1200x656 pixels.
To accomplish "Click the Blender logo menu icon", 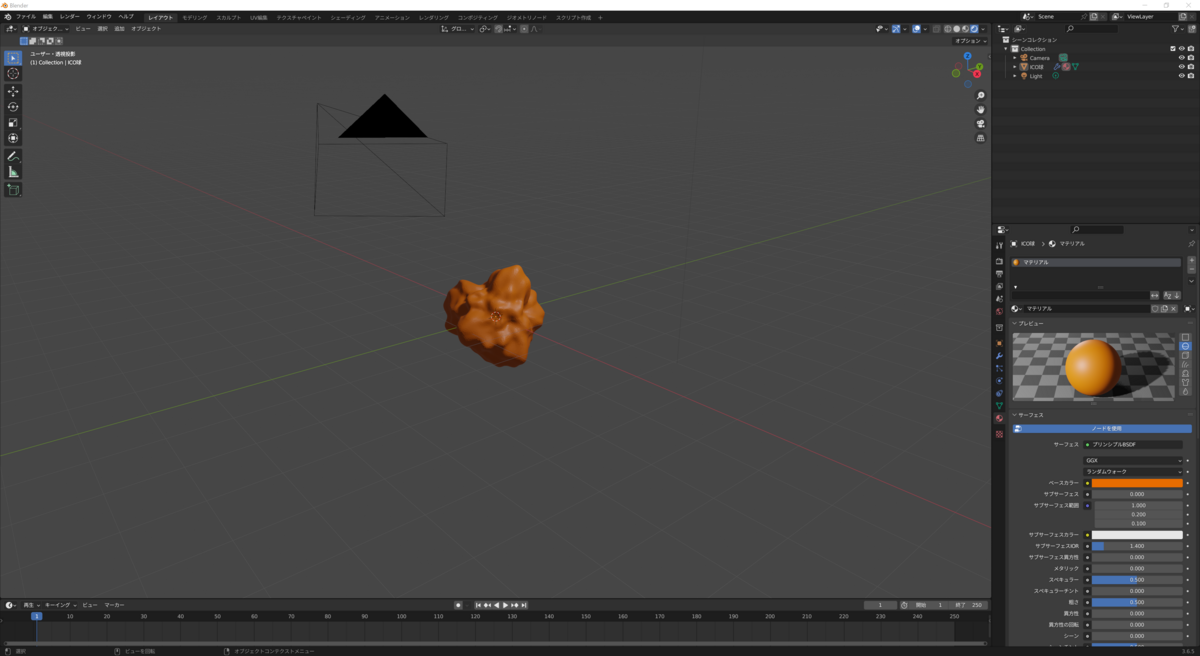I will 7,17.
